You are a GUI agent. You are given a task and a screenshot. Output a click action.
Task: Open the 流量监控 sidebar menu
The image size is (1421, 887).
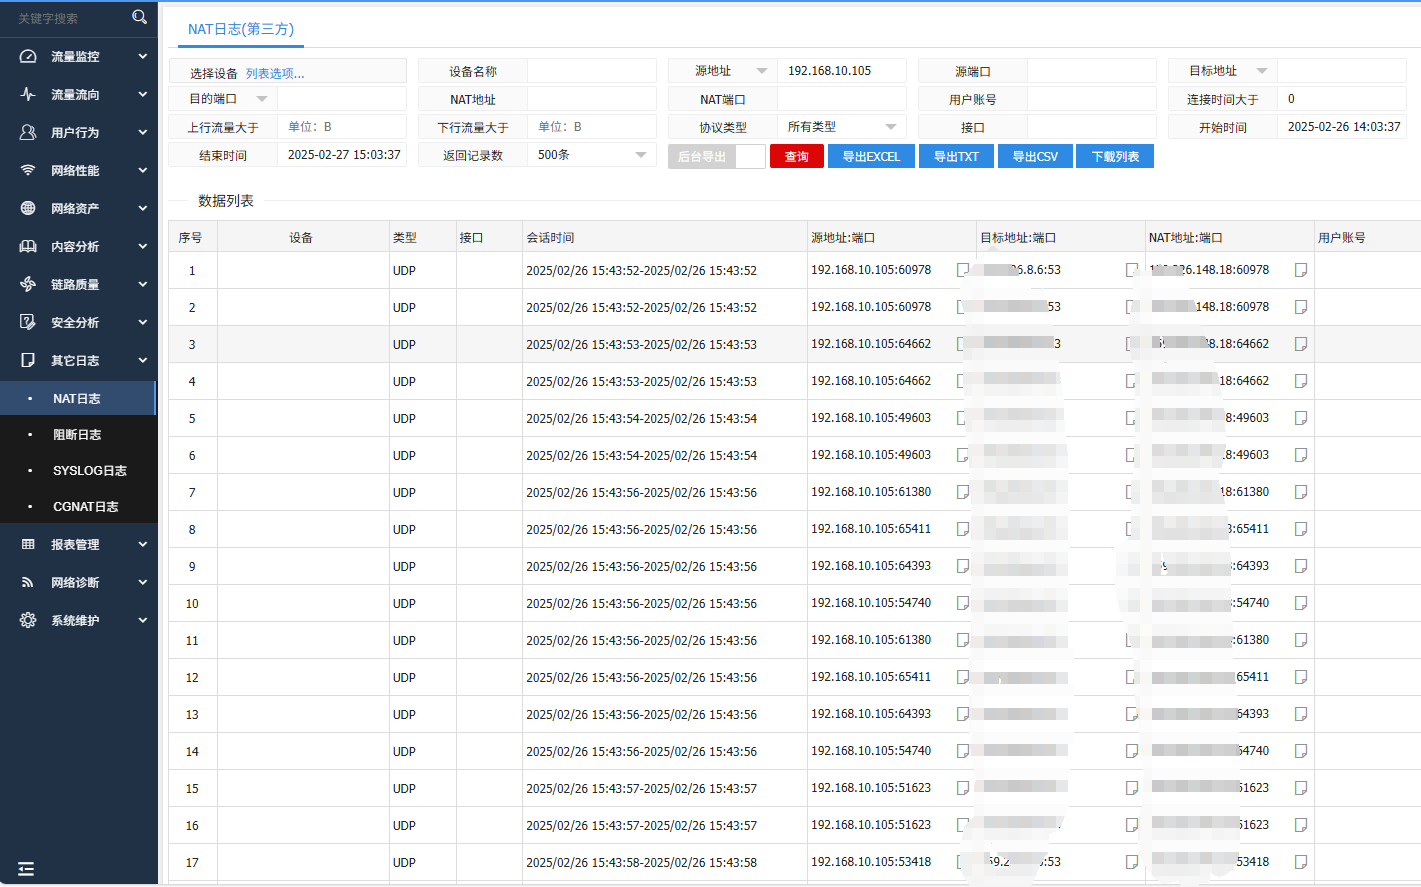pos(79,57)
